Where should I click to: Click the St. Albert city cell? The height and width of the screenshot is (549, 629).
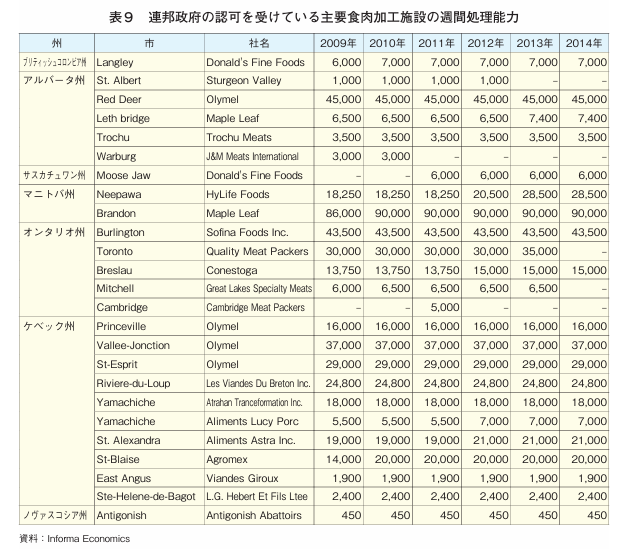tap(149, 81)
